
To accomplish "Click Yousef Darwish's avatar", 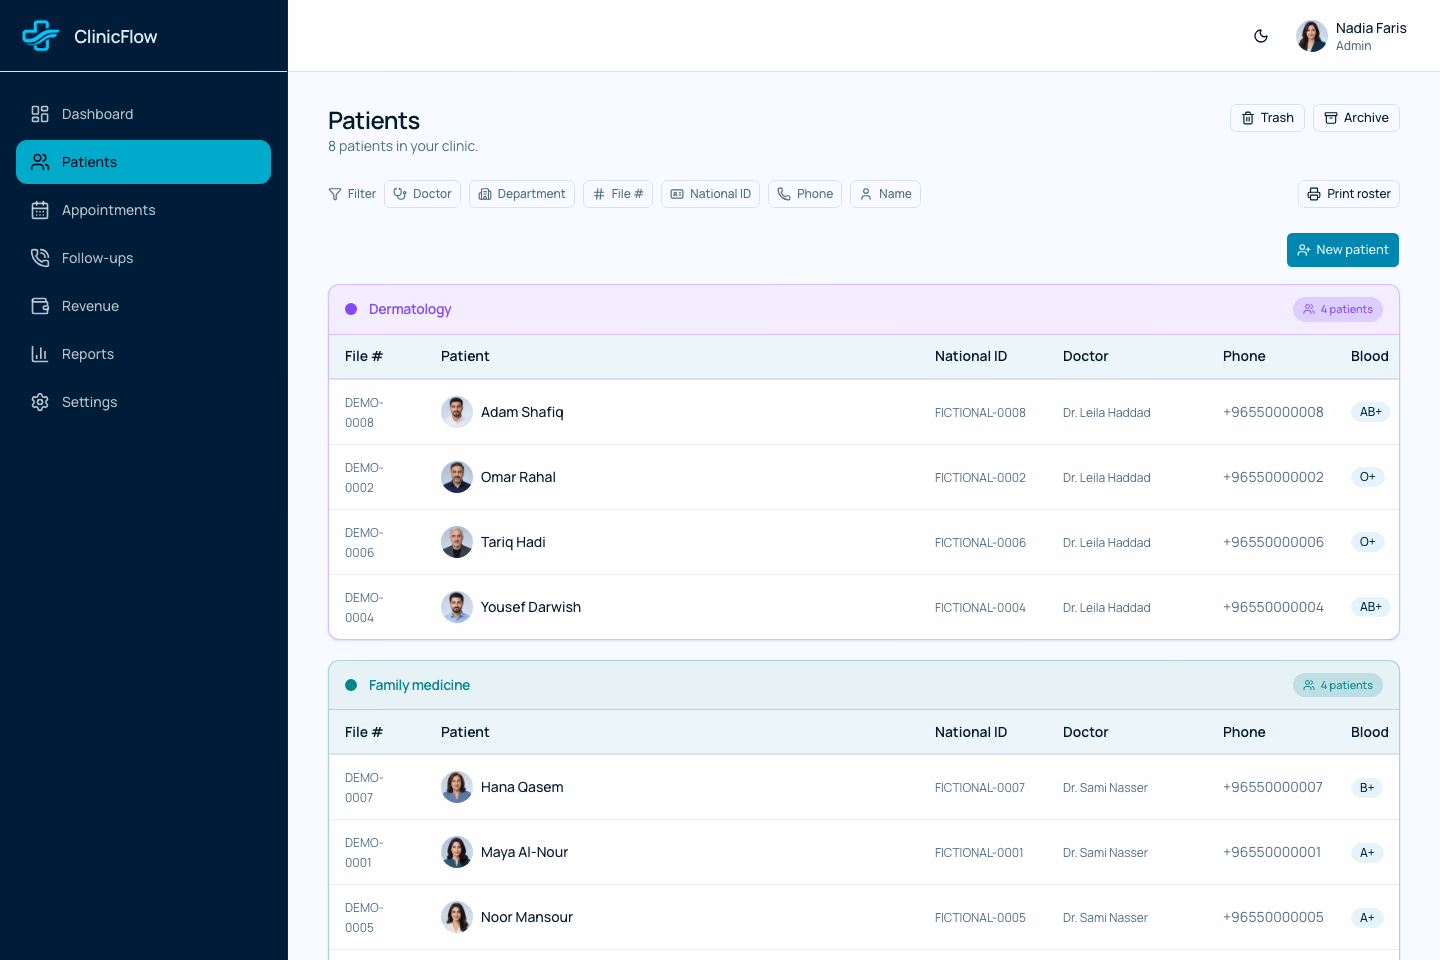I will tap(457, 607).
